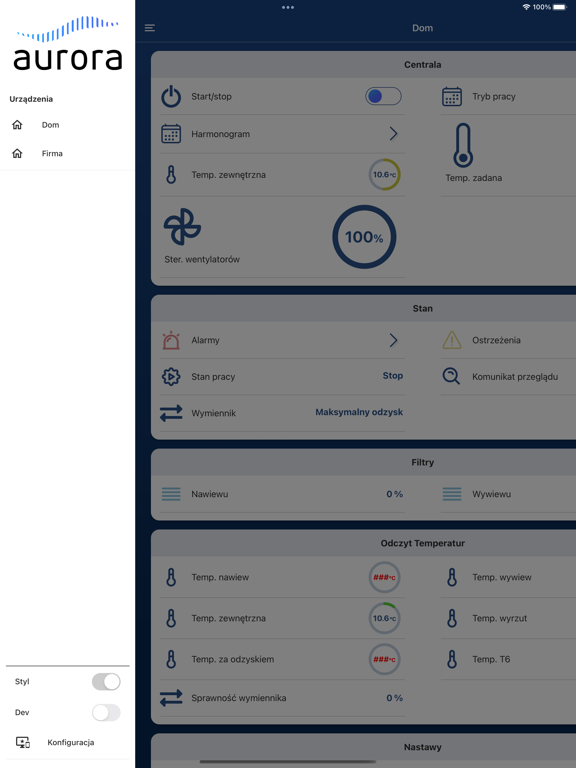The width and height of the screenshot is (576, 768).
Task: Click the Harmonogram calendar icon
Action: [x=171, y=134]
